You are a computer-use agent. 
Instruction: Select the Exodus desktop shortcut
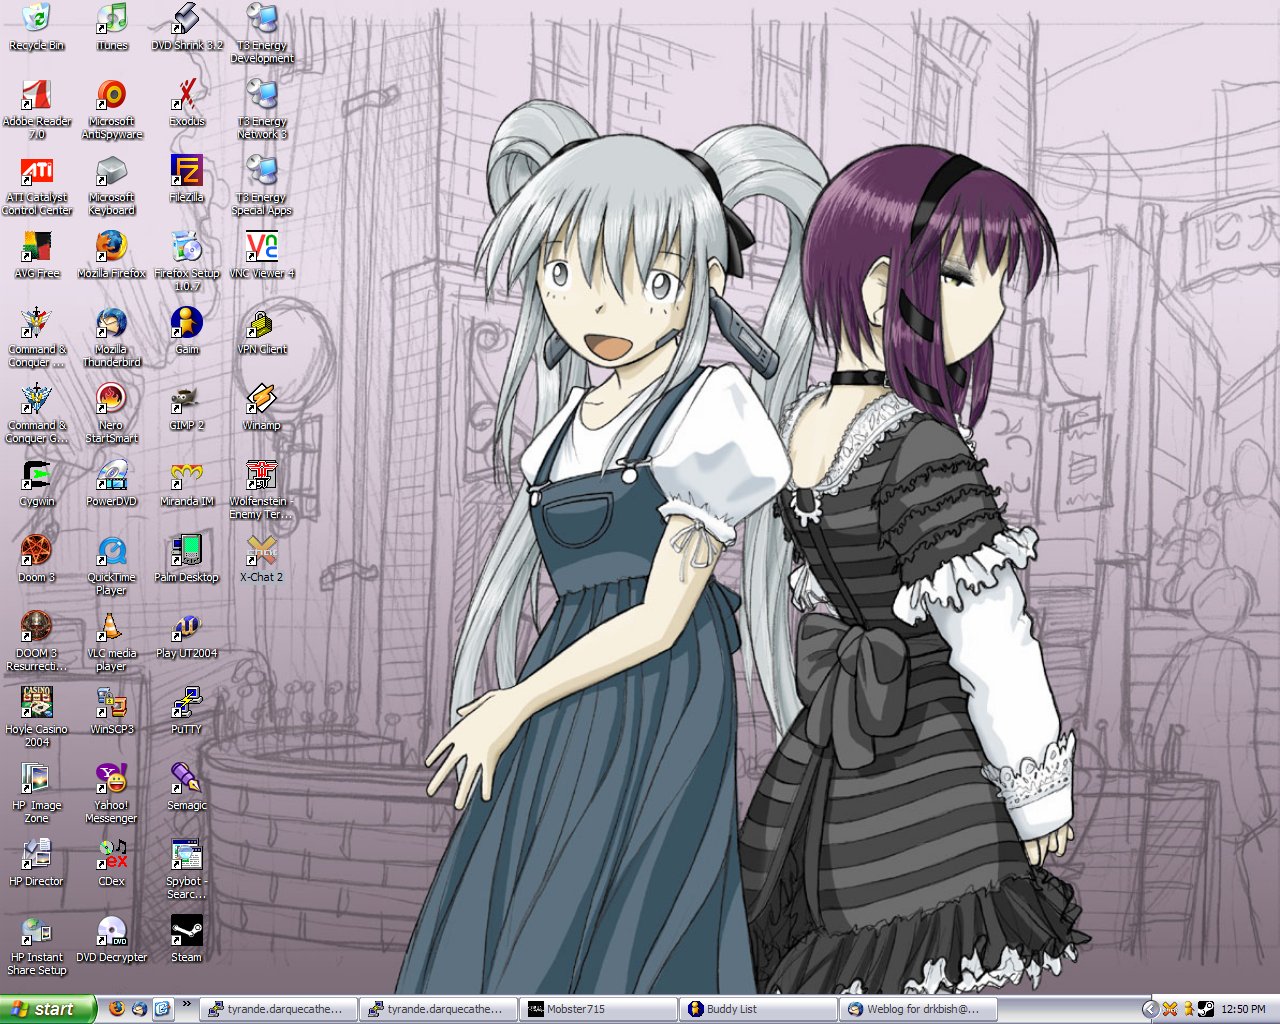(x=187, y=103)
